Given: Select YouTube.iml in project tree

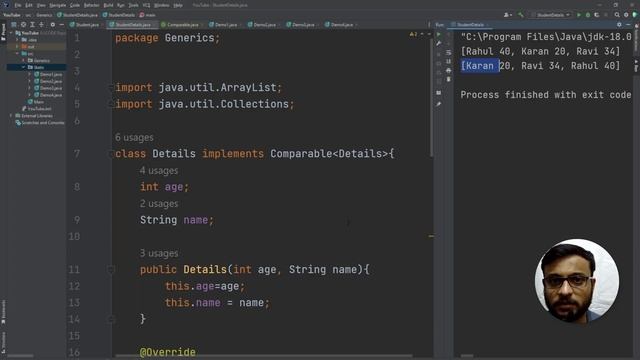Looking at the screenshot, I should (x=37, y=109).
